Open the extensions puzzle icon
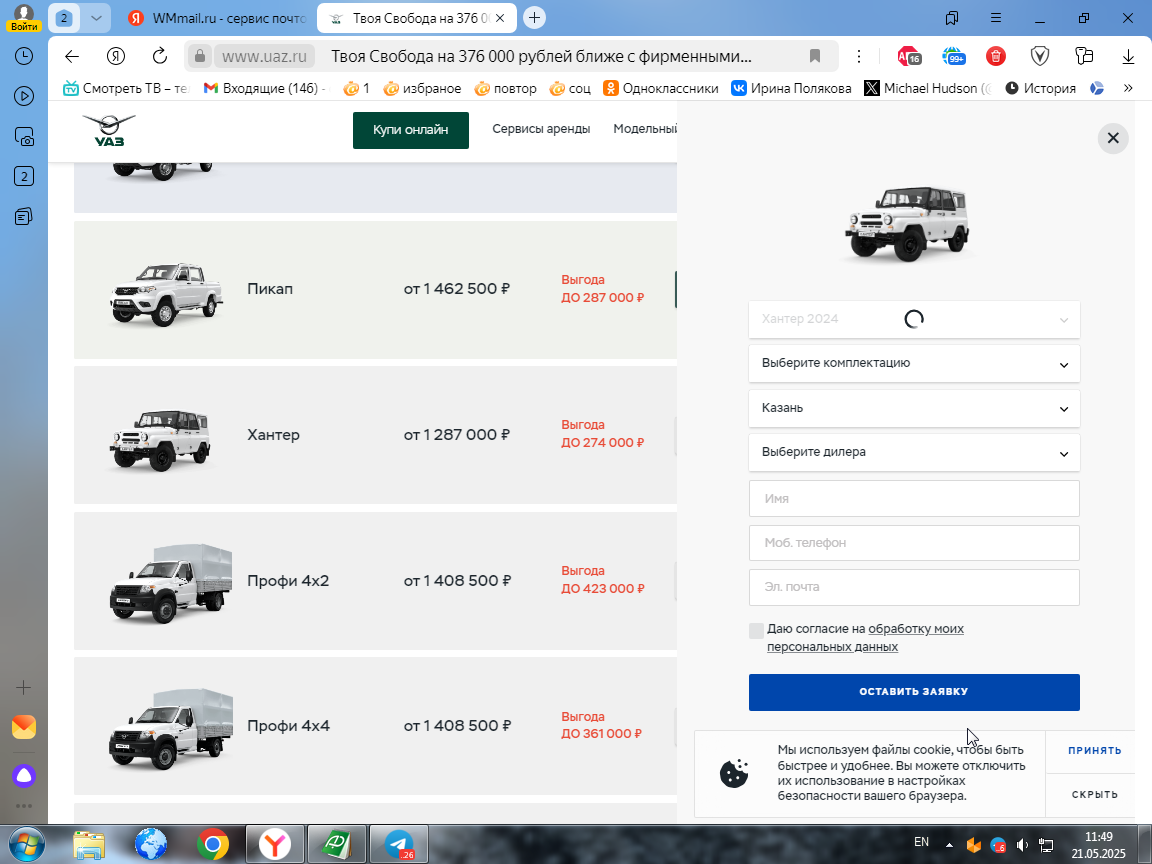Screen dimensions: 1152x864 tap(1084, 57)
